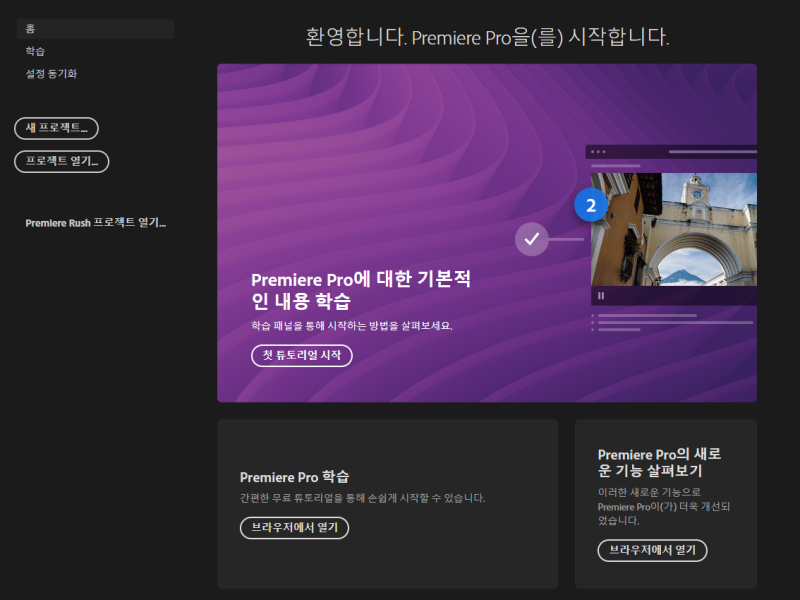This screenshot has height=600, width=800.
Task: Click Premiere Rush 프로젝트 열기
Action: click(x=96, y=223)
